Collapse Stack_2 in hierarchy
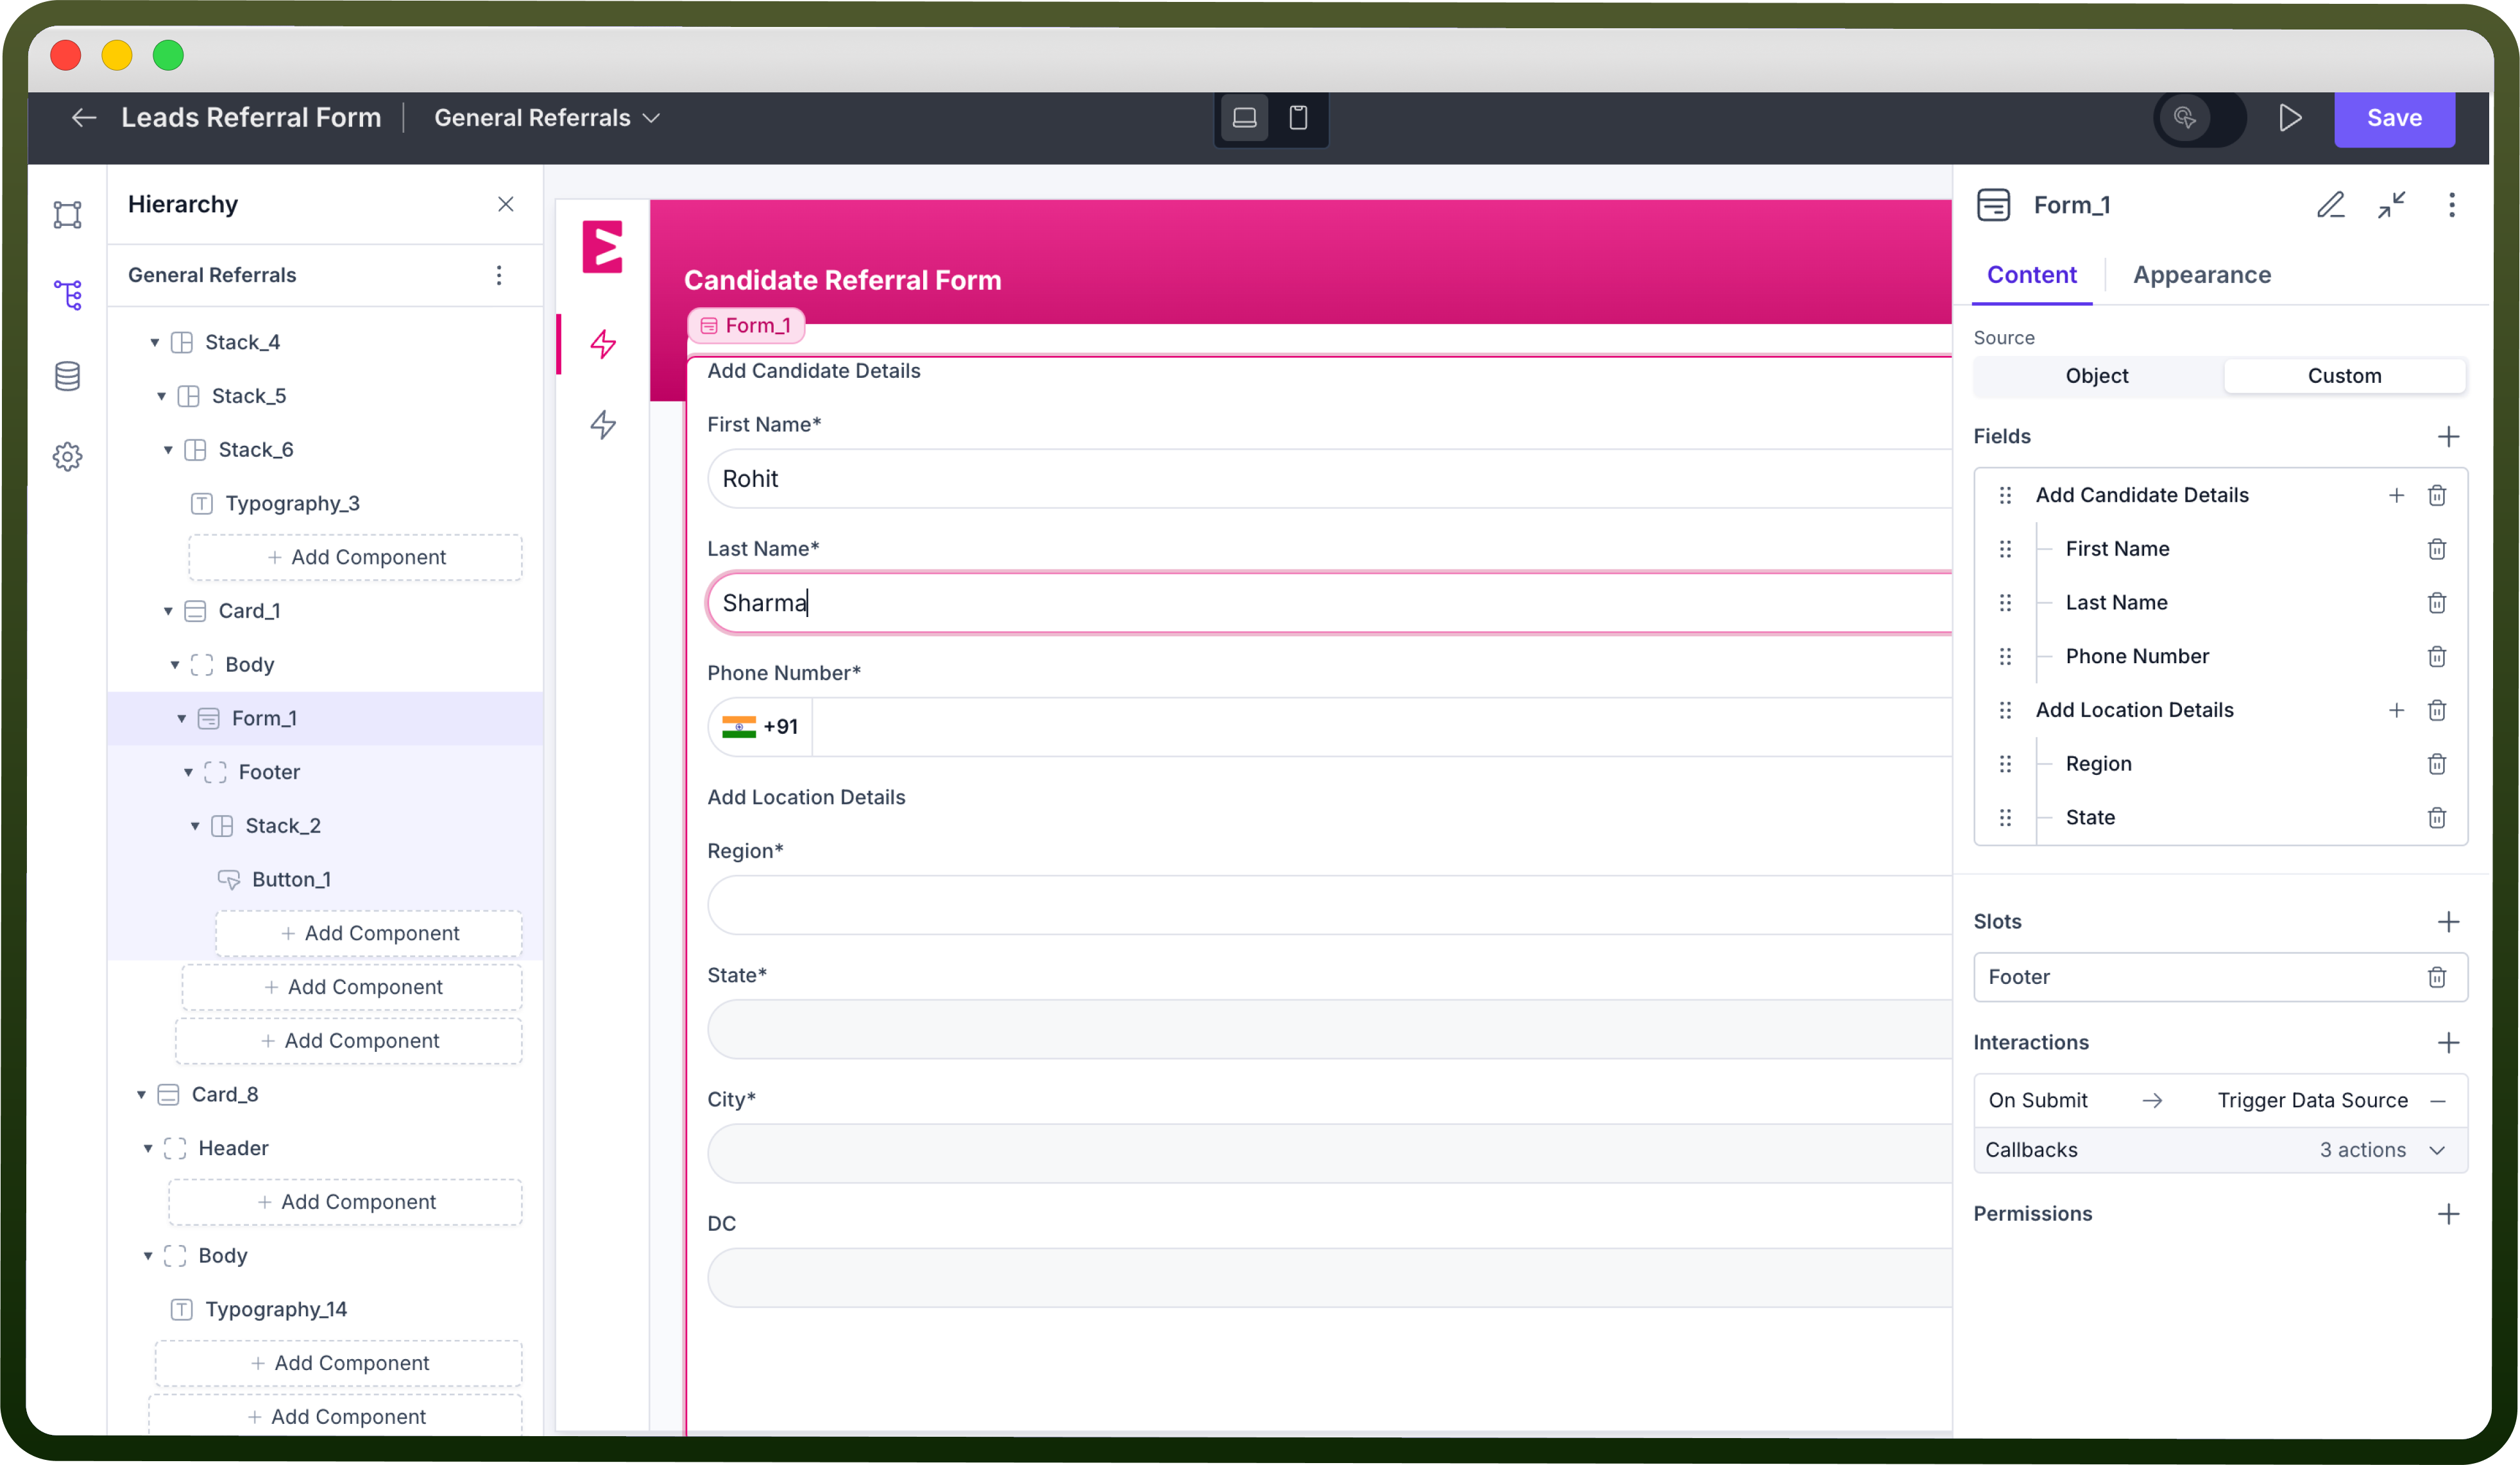 pos(195,826)
